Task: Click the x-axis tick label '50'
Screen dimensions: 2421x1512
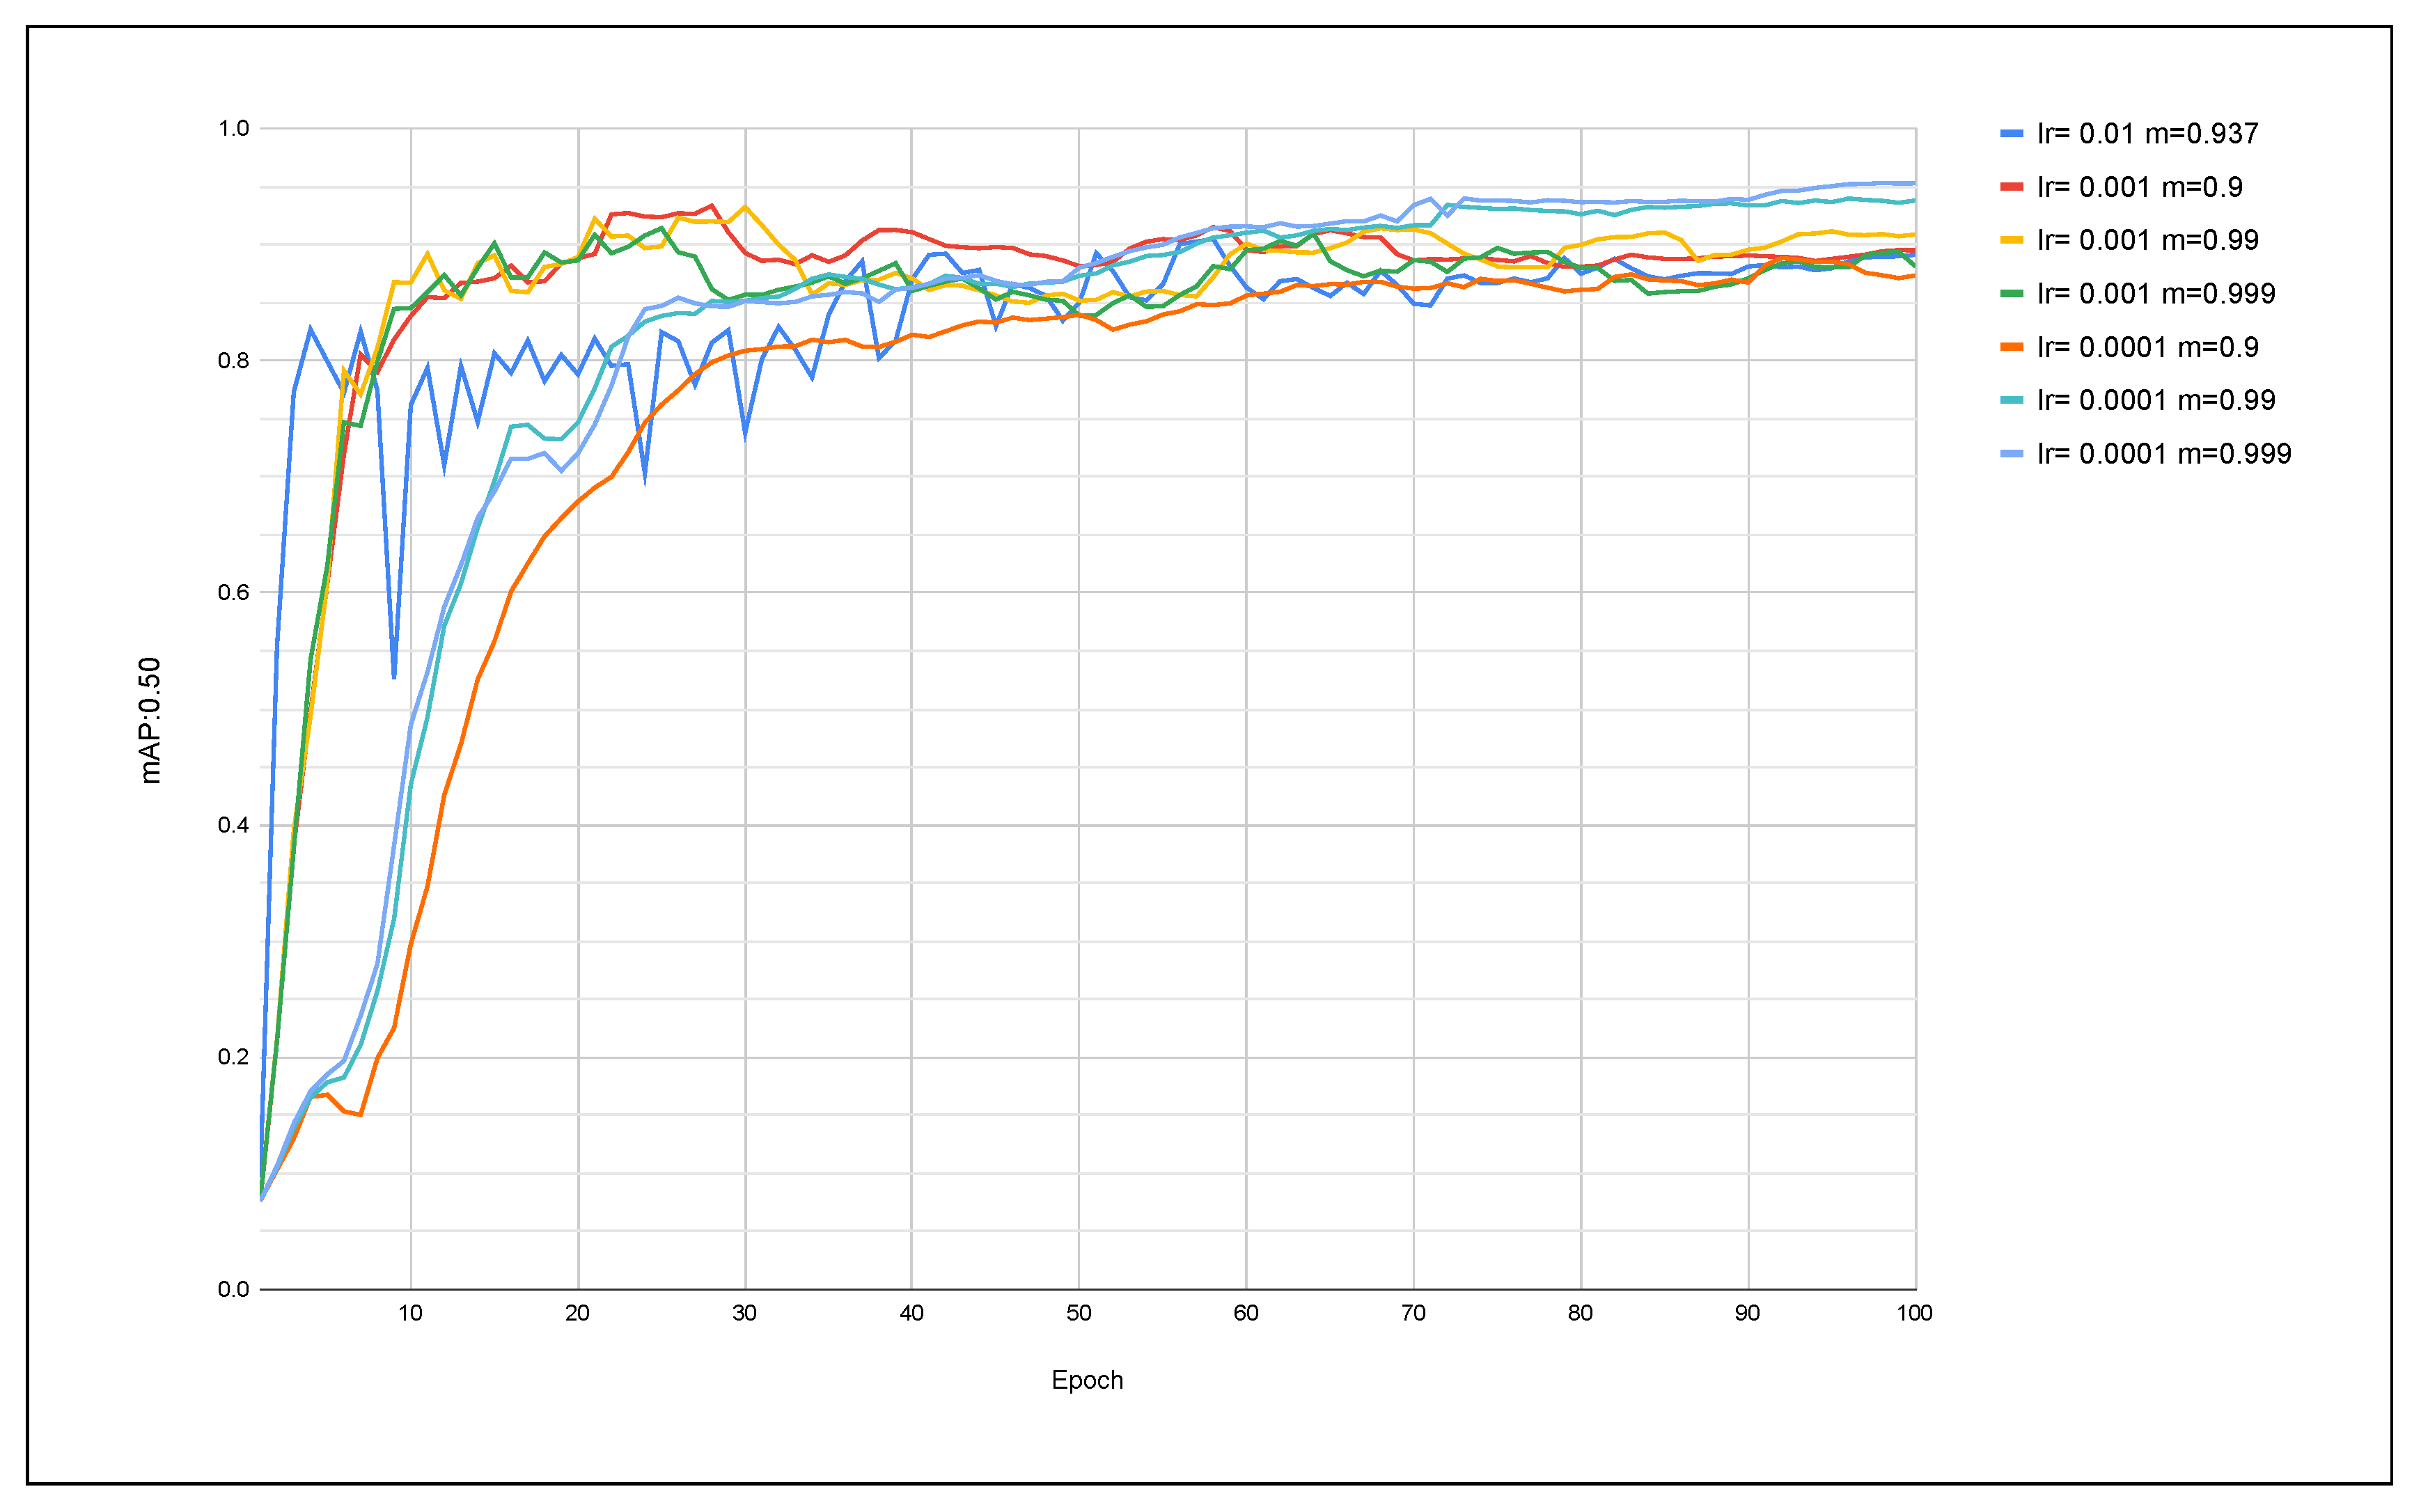Action: click(1078, 1313)
